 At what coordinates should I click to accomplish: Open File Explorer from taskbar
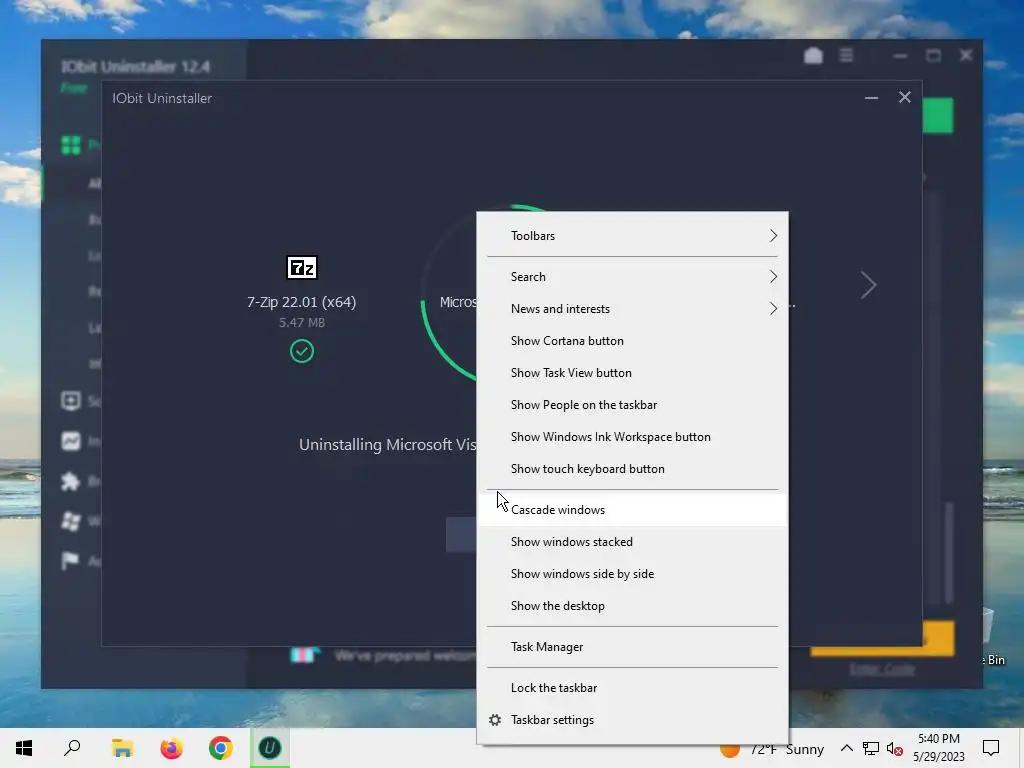[x=122, y=748]
